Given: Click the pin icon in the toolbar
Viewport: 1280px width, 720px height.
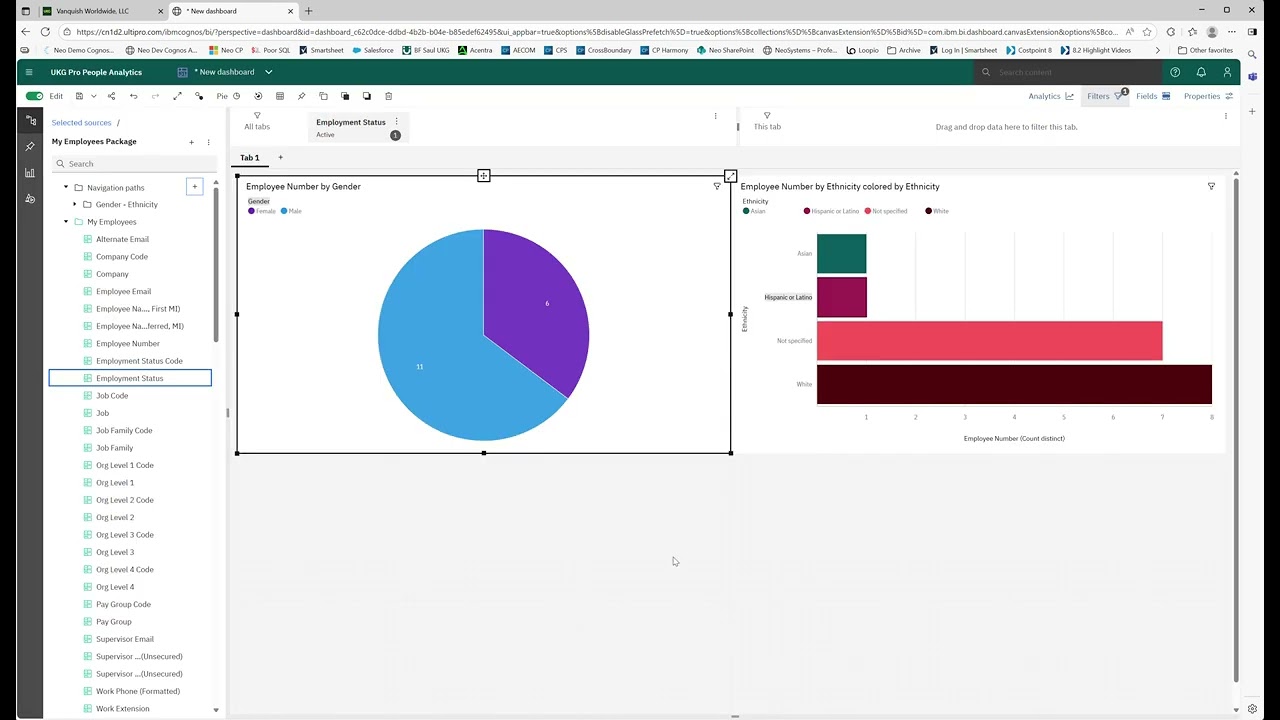Looking at the screenshot, I should tap(301, 96).
